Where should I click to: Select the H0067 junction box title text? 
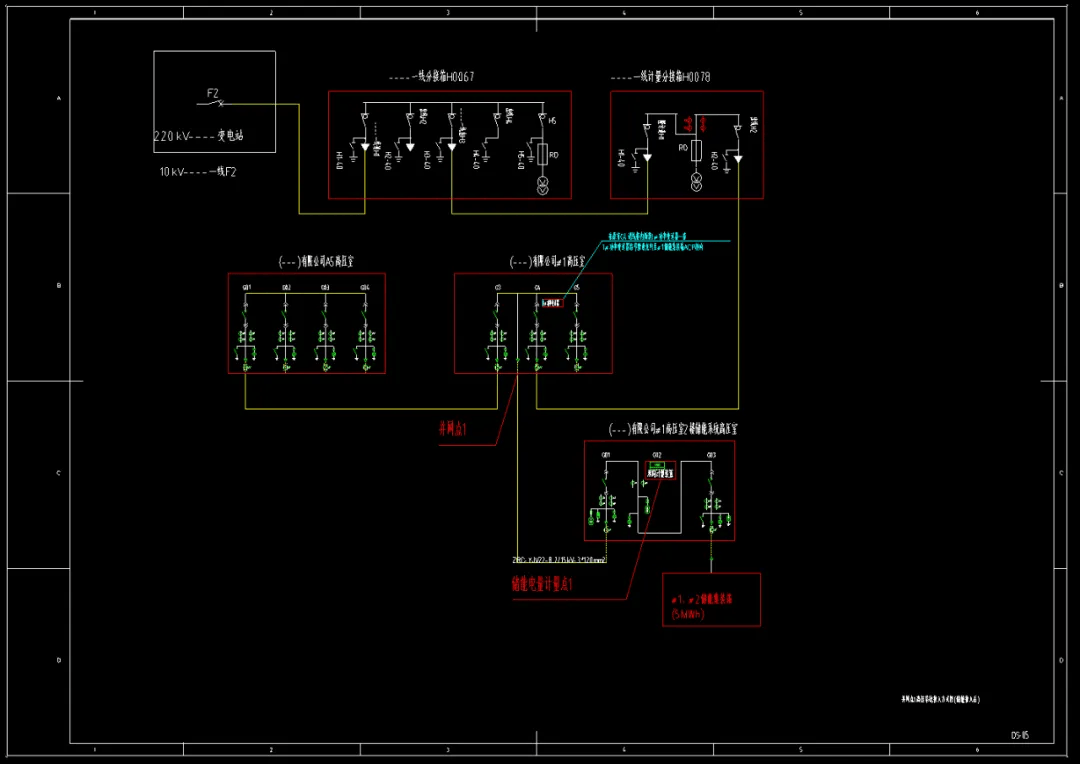pyautogui.click(x=431, y=77)
